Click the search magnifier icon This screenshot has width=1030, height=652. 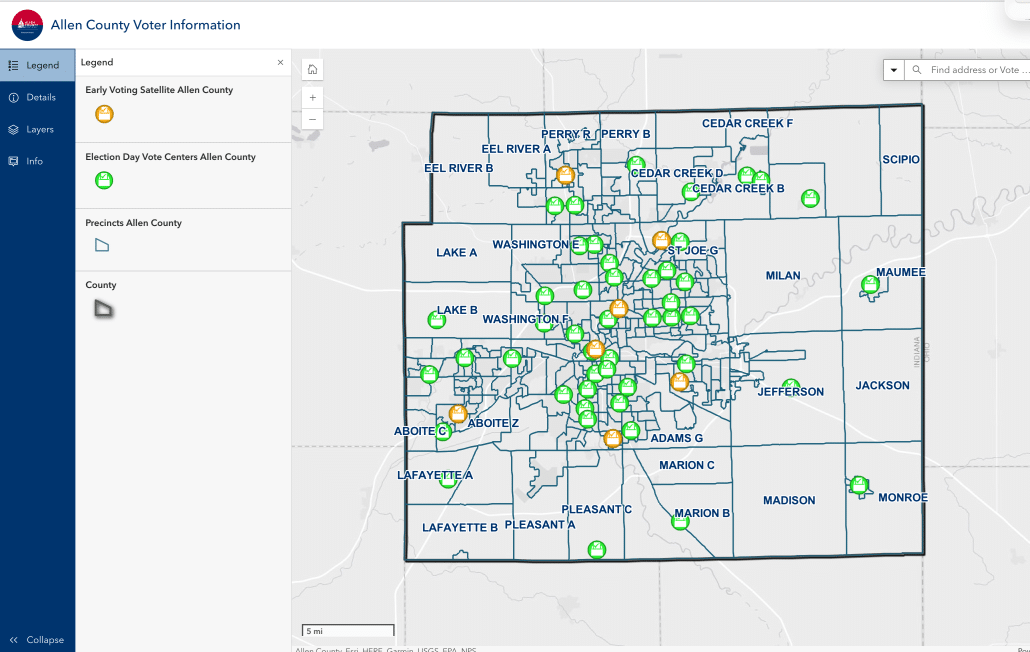click(x=916, y=70)
